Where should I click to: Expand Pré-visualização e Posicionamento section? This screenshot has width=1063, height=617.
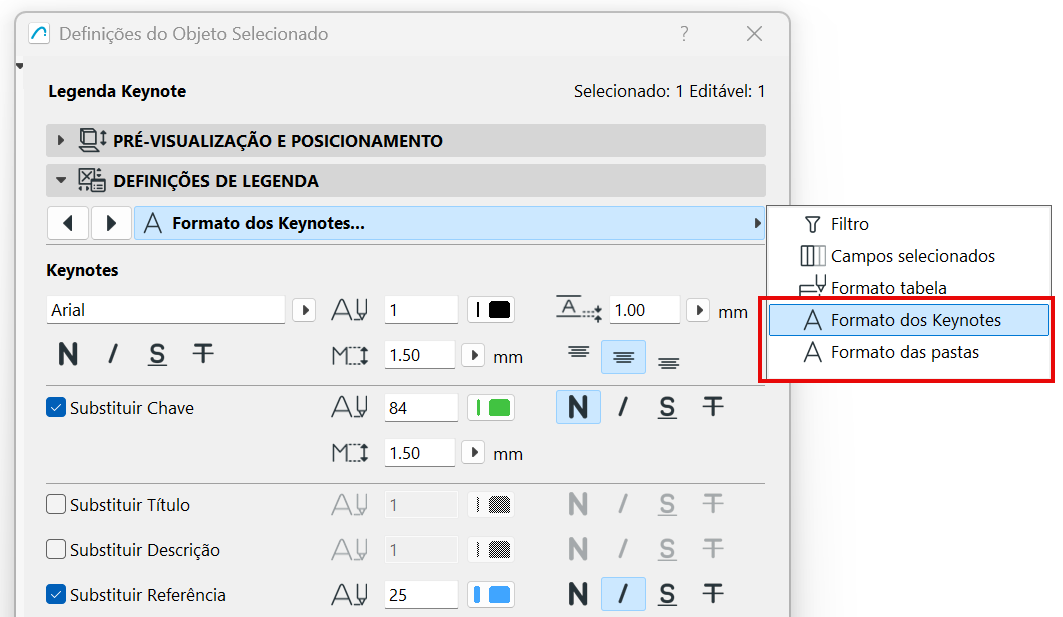(61, 141)
